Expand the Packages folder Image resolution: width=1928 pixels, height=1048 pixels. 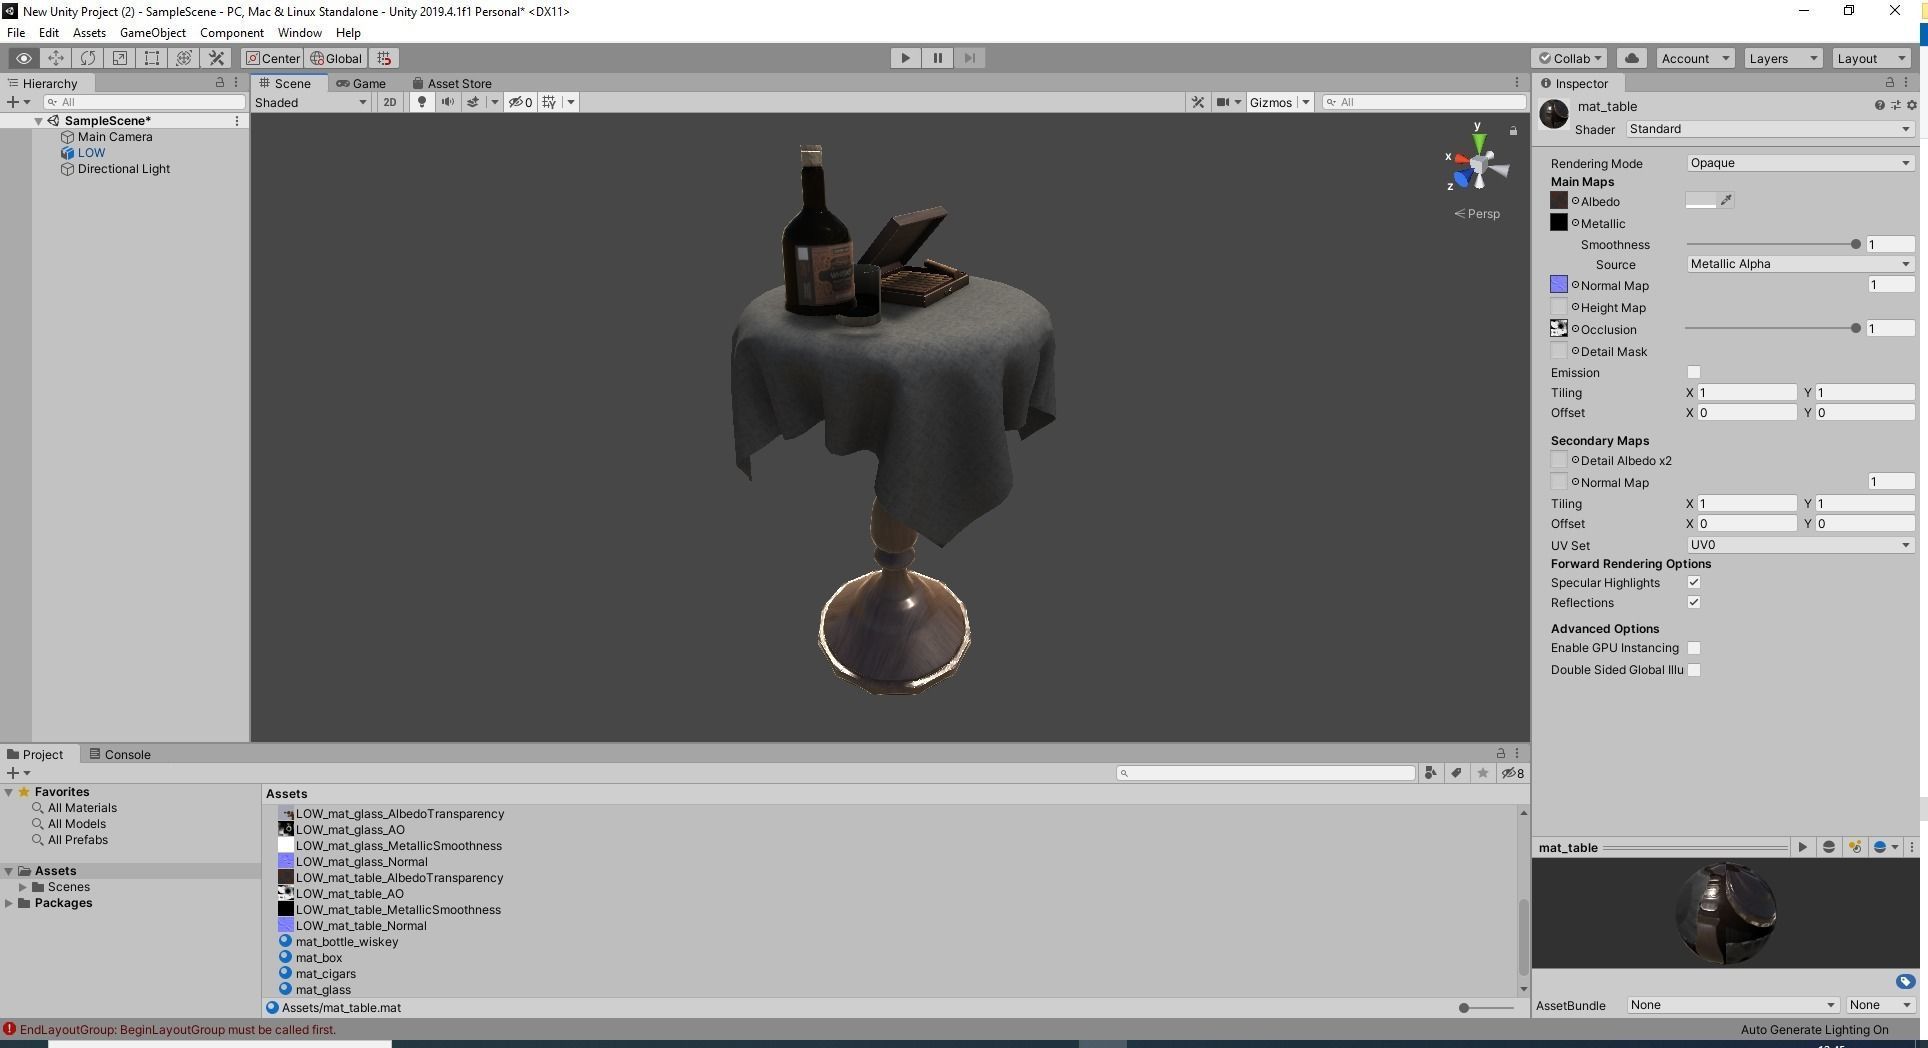click(x=9, y=903)
